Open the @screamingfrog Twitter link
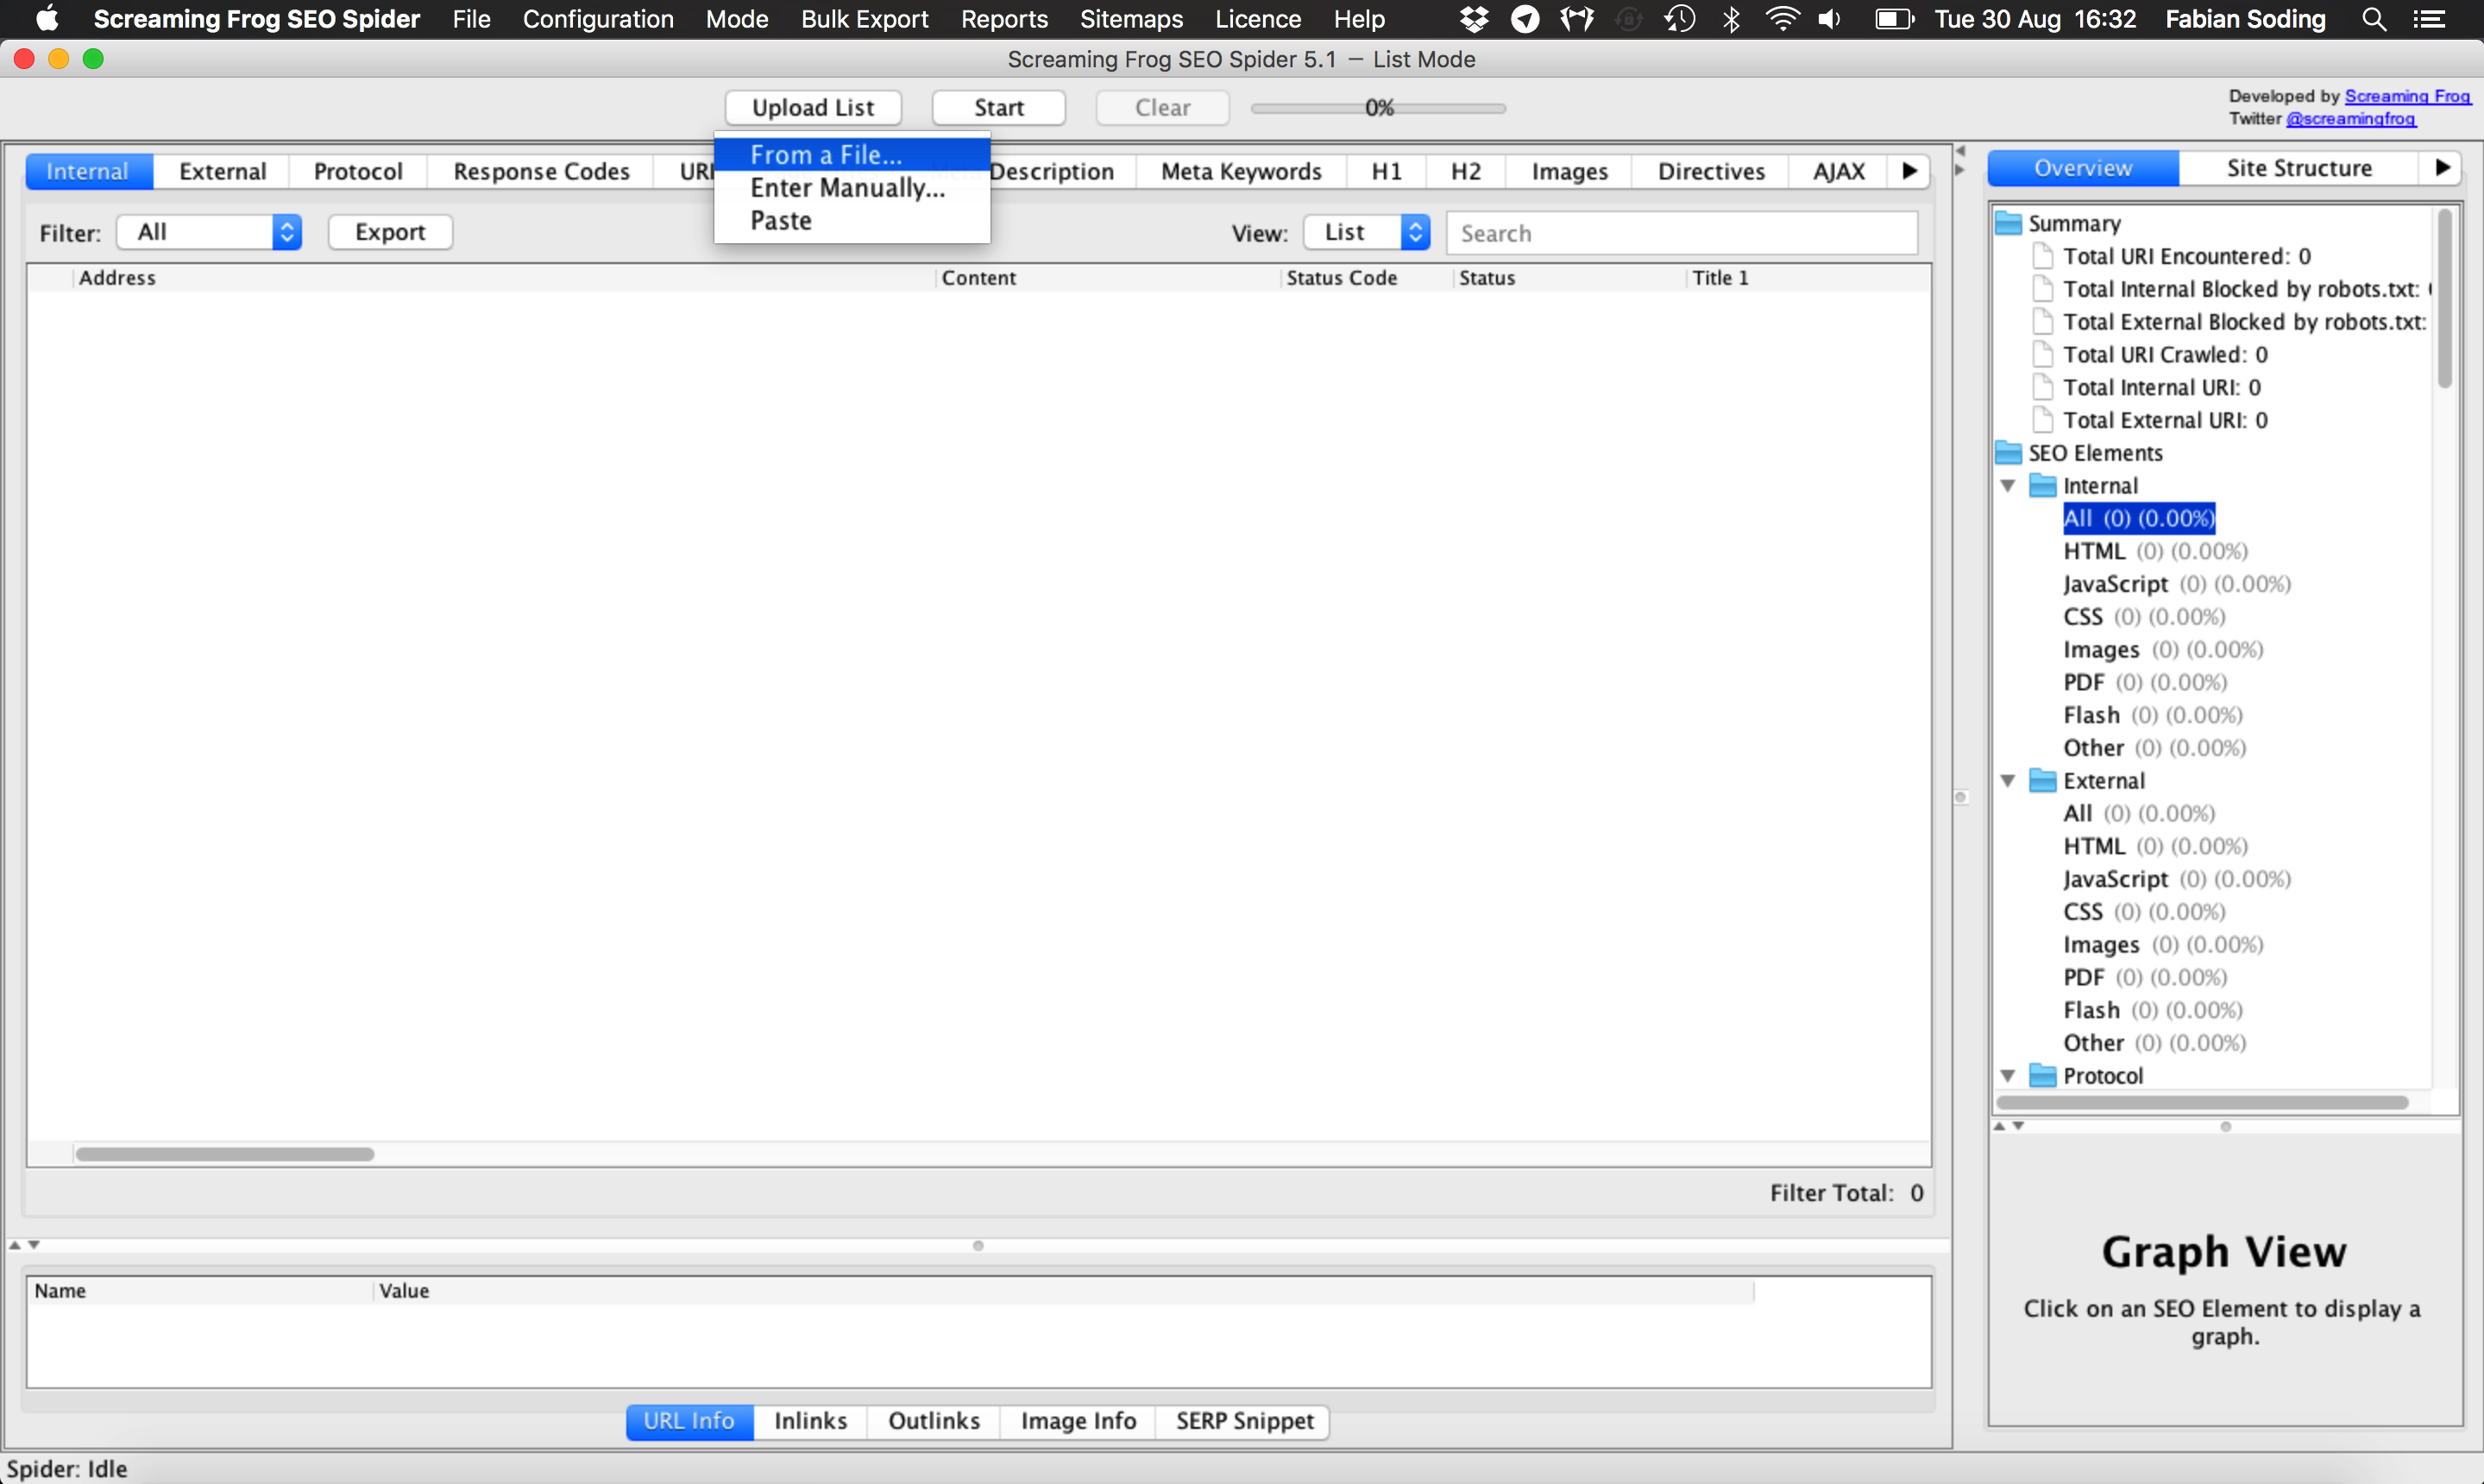 [2350, 119]
